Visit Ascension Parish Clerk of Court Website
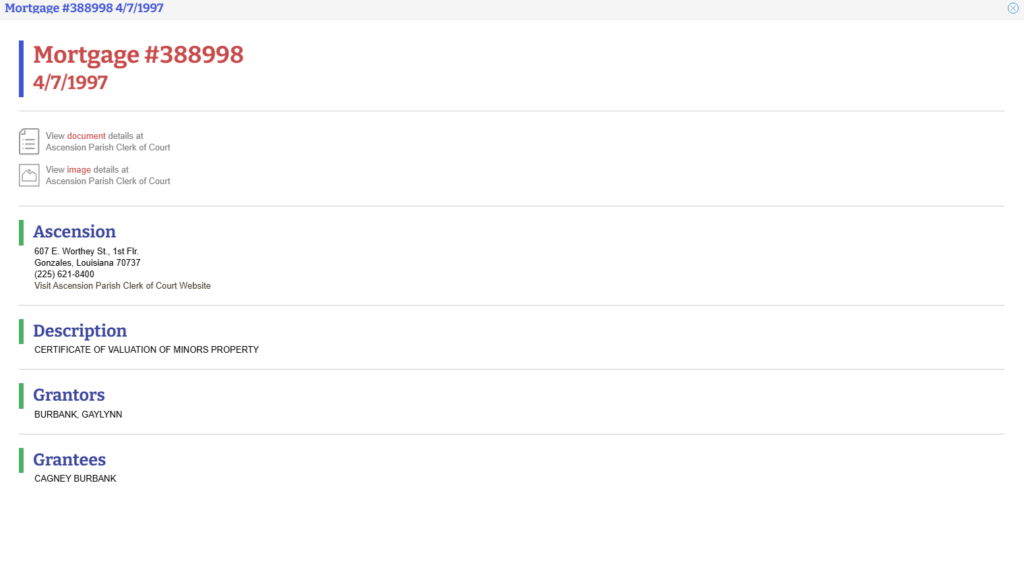Image resolution: width=1024 pixels, height=568 pixels. coord(122,286)
